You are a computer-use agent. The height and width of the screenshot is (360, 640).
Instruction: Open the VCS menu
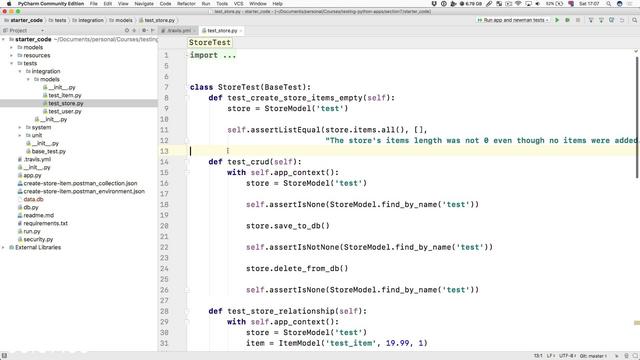tap(238, 4)
